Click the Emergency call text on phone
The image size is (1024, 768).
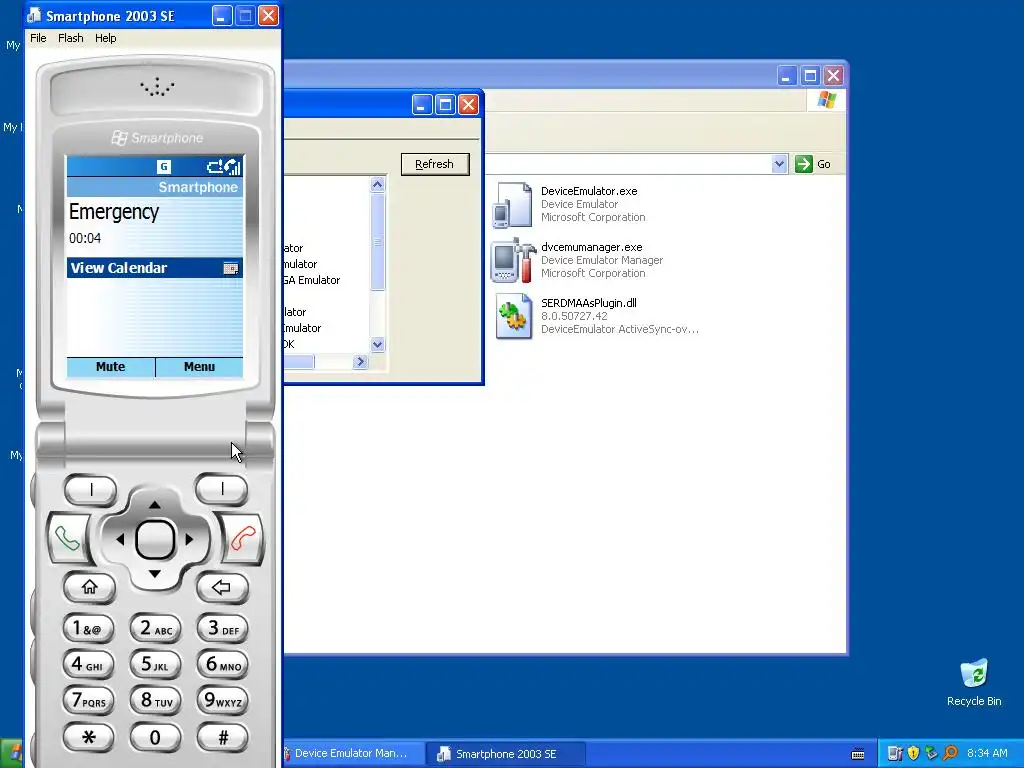[x=114, y=212]
